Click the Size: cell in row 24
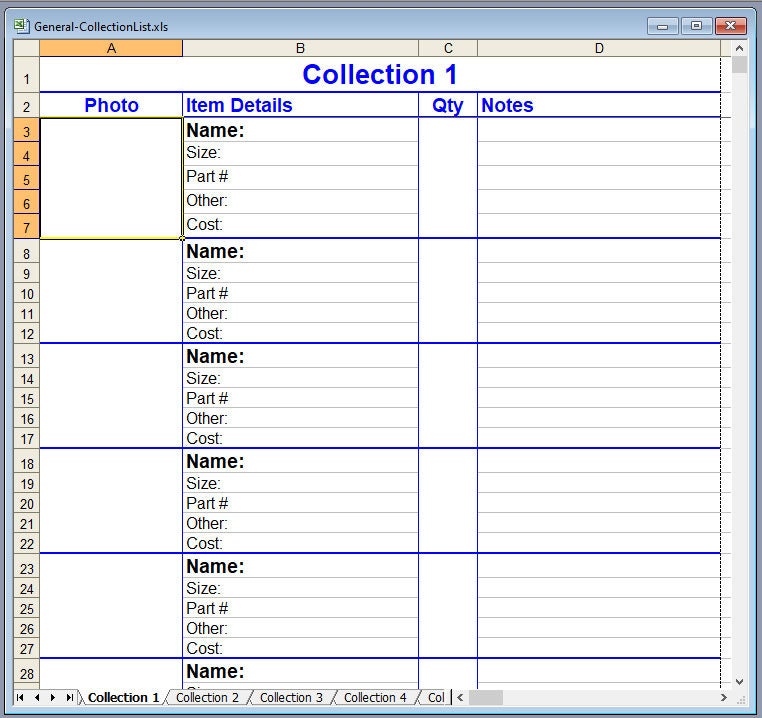 coord(300,588)
